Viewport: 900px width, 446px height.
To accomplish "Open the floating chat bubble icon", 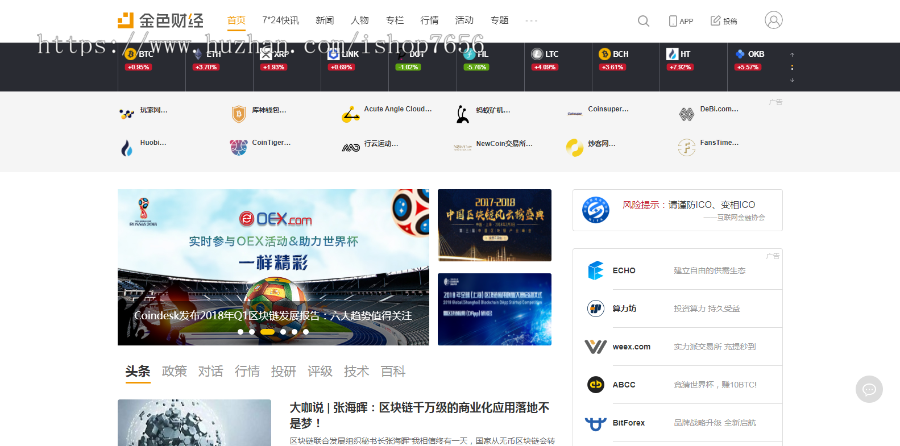I will [869, 389].
